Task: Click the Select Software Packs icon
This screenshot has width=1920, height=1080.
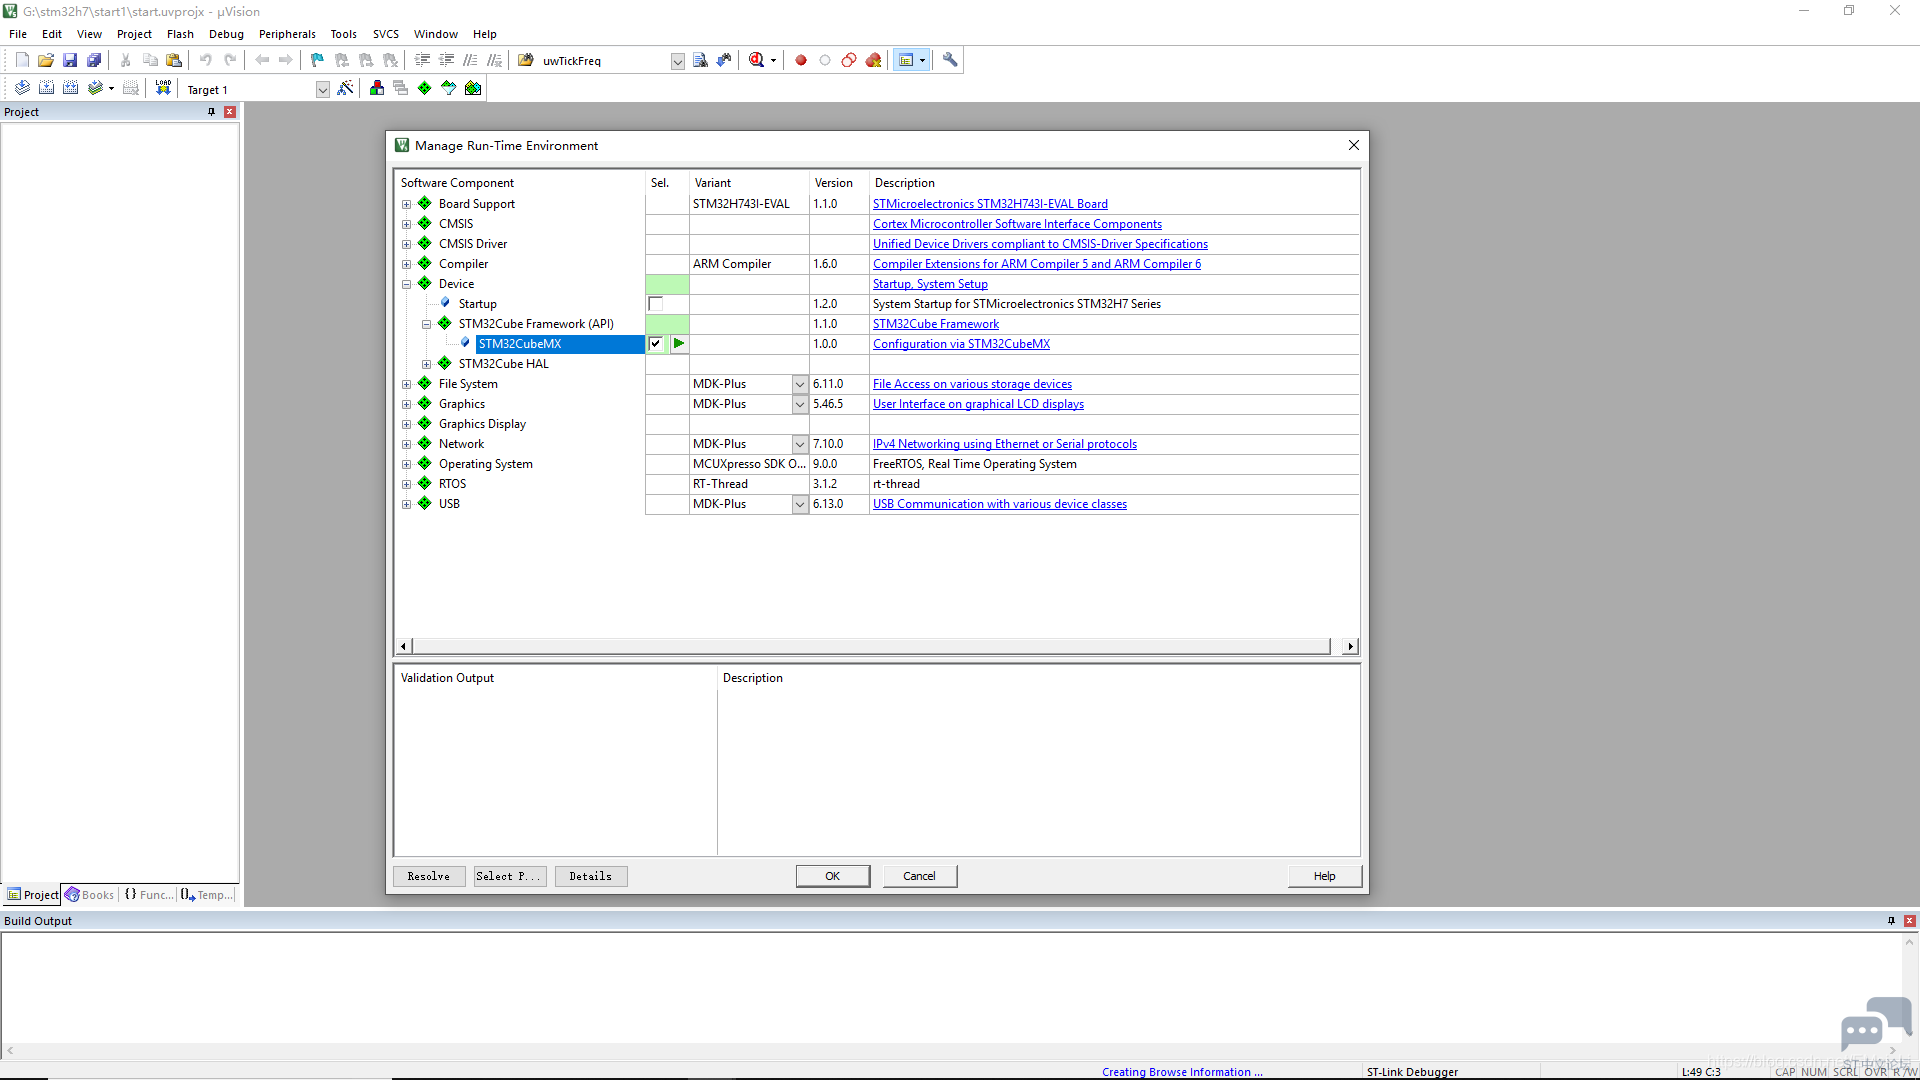Action: (449, 88)
